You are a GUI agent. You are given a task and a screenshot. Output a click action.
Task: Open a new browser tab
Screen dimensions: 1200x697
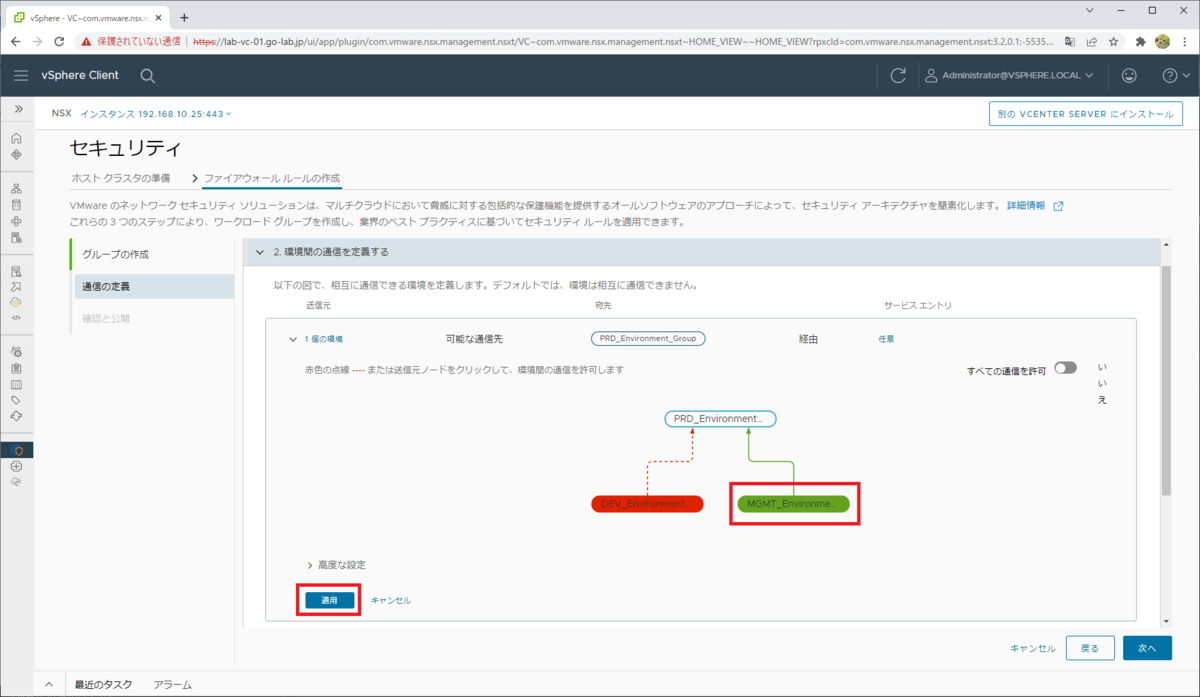[x=184, y=17]
